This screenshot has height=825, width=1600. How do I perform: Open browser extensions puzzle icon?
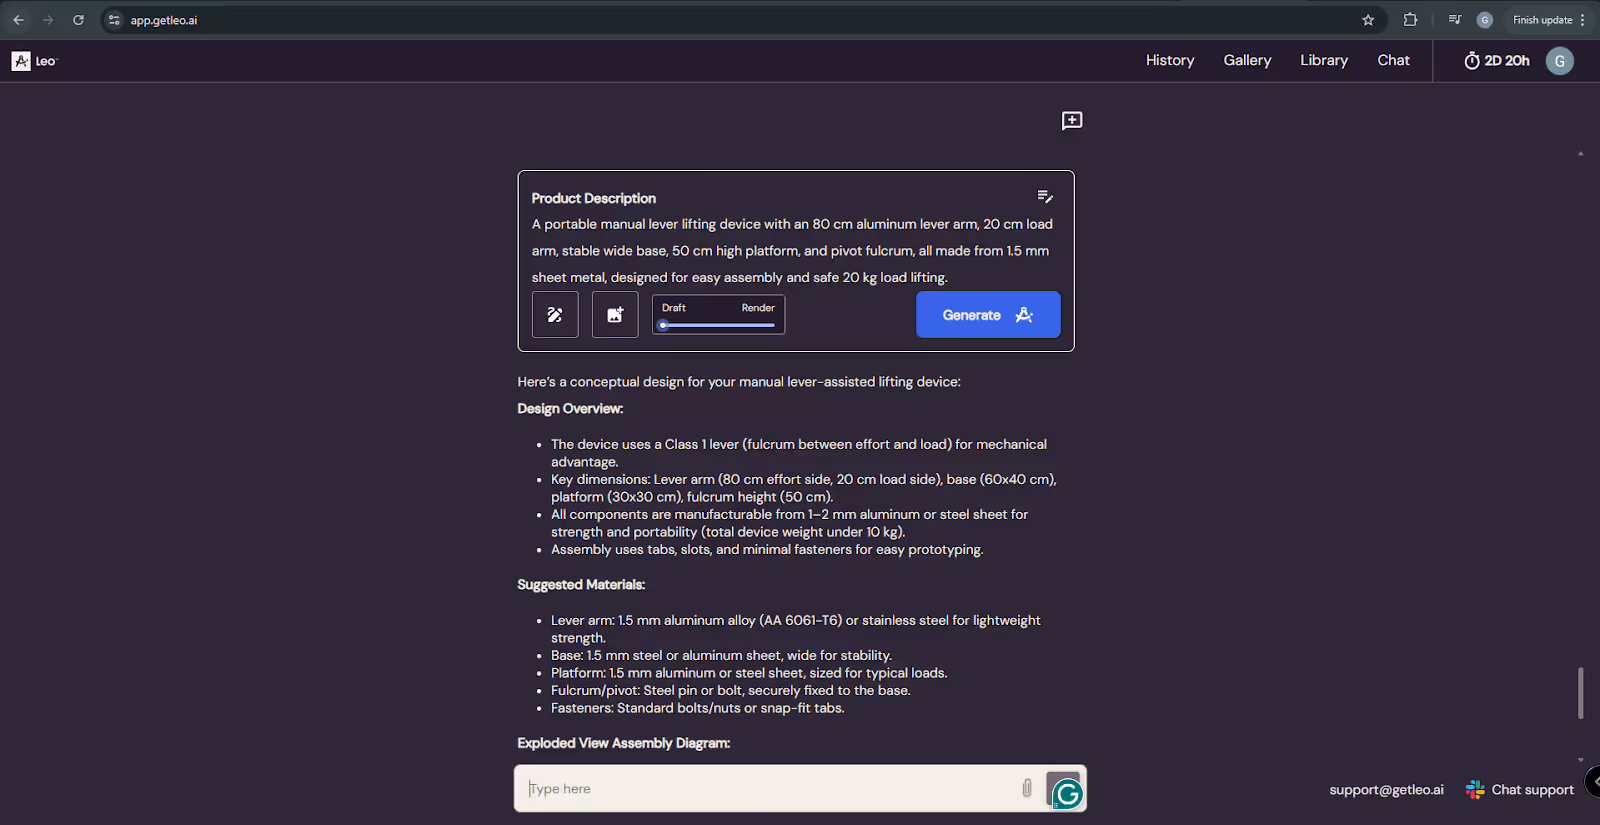point(1410,20)
